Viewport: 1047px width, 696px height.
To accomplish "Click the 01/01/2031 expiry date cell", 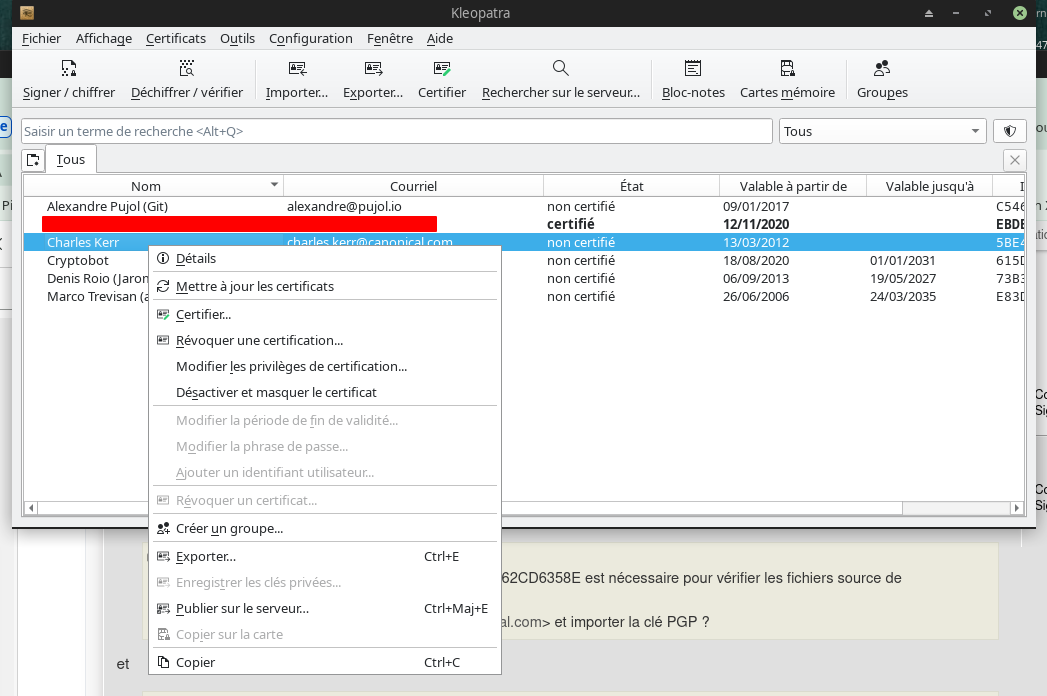I will pos(903,260).
